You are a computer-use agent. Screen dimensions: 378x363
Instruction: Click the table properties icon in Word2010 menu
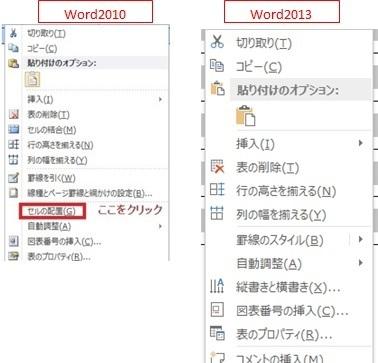(x=13, y=256)
